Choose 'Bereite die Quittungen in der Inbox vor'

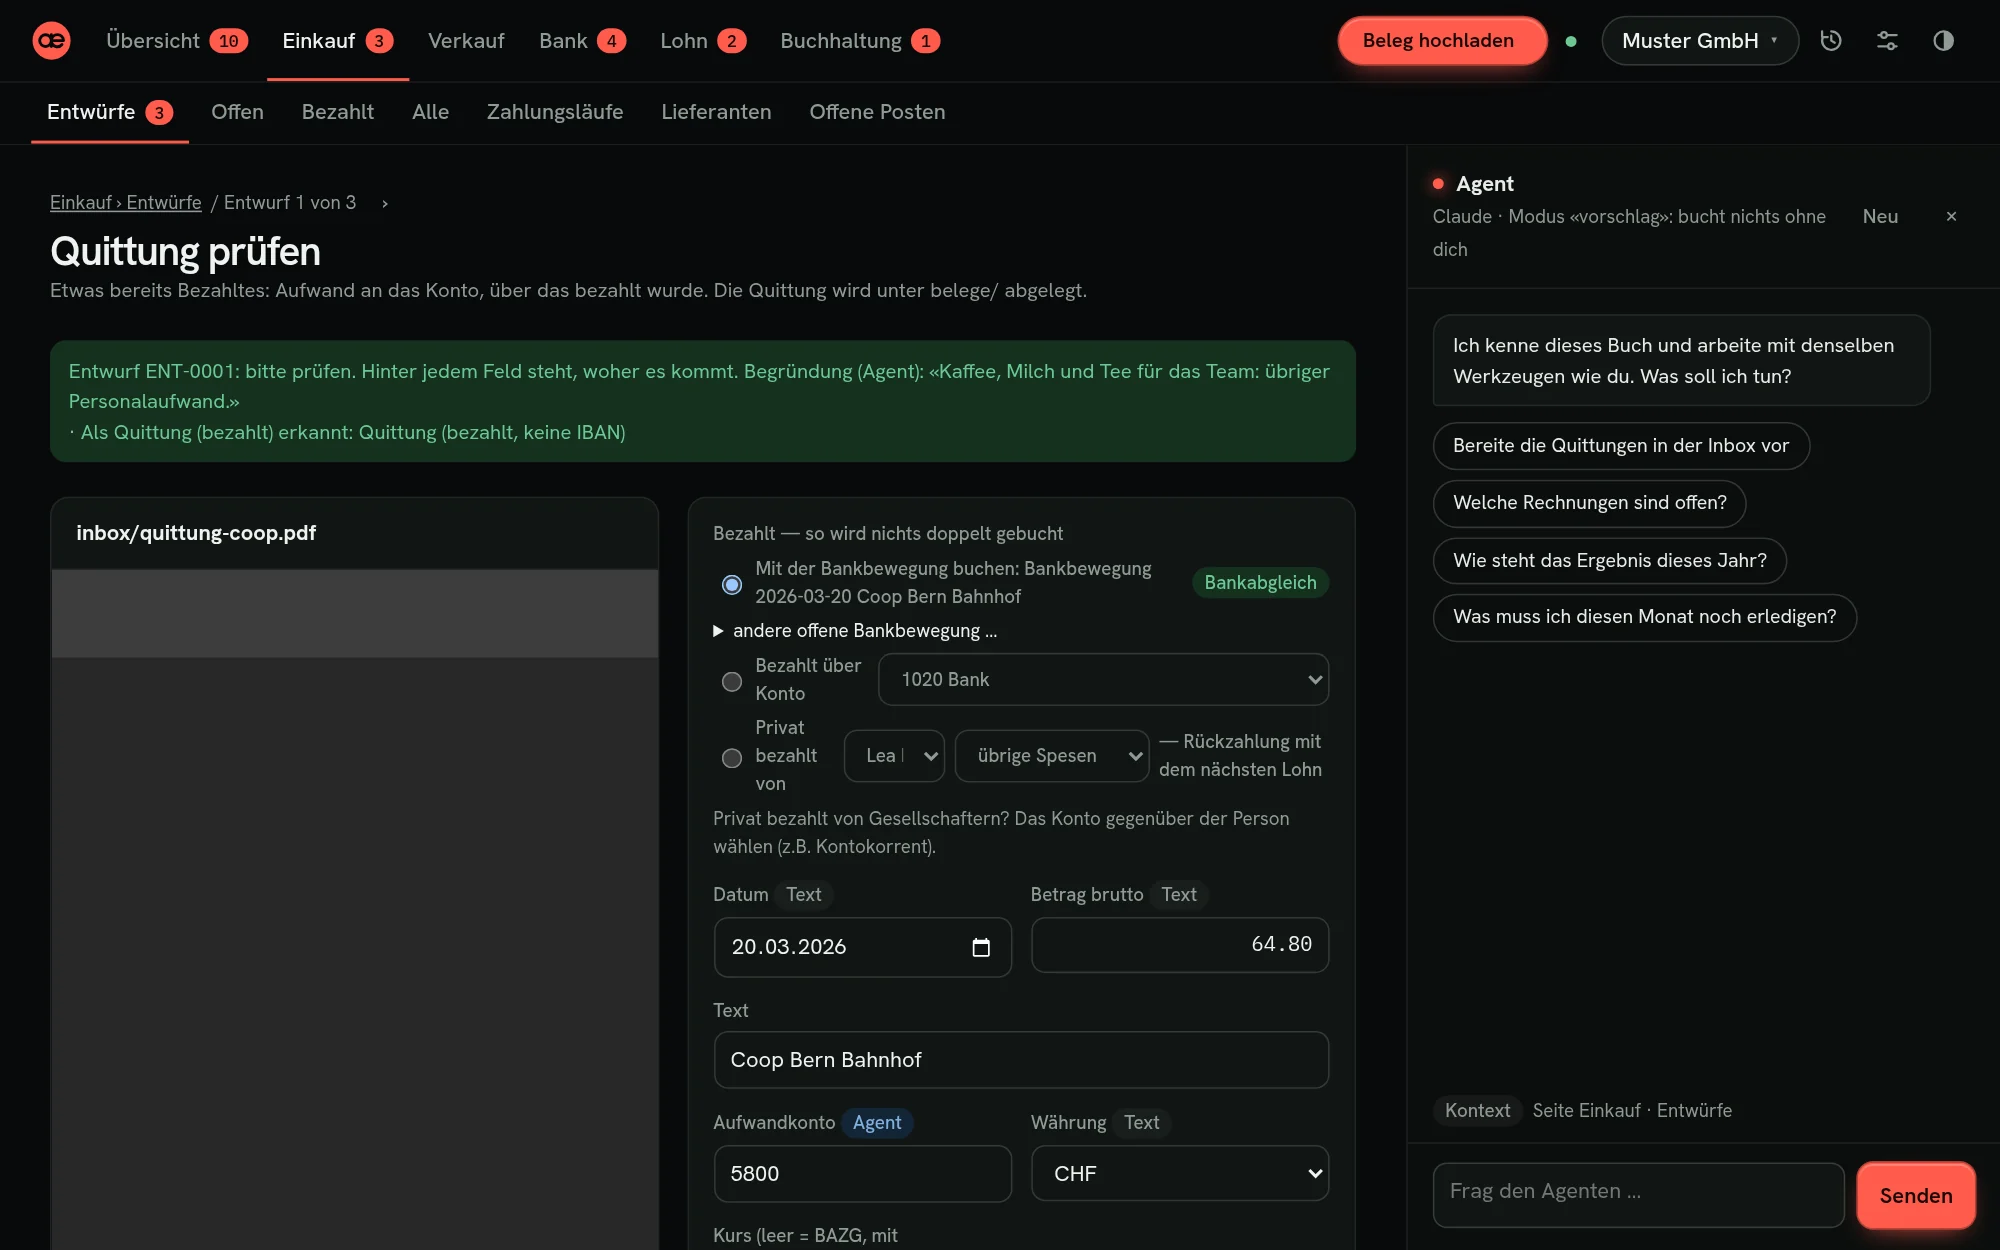coord(1621,446)
